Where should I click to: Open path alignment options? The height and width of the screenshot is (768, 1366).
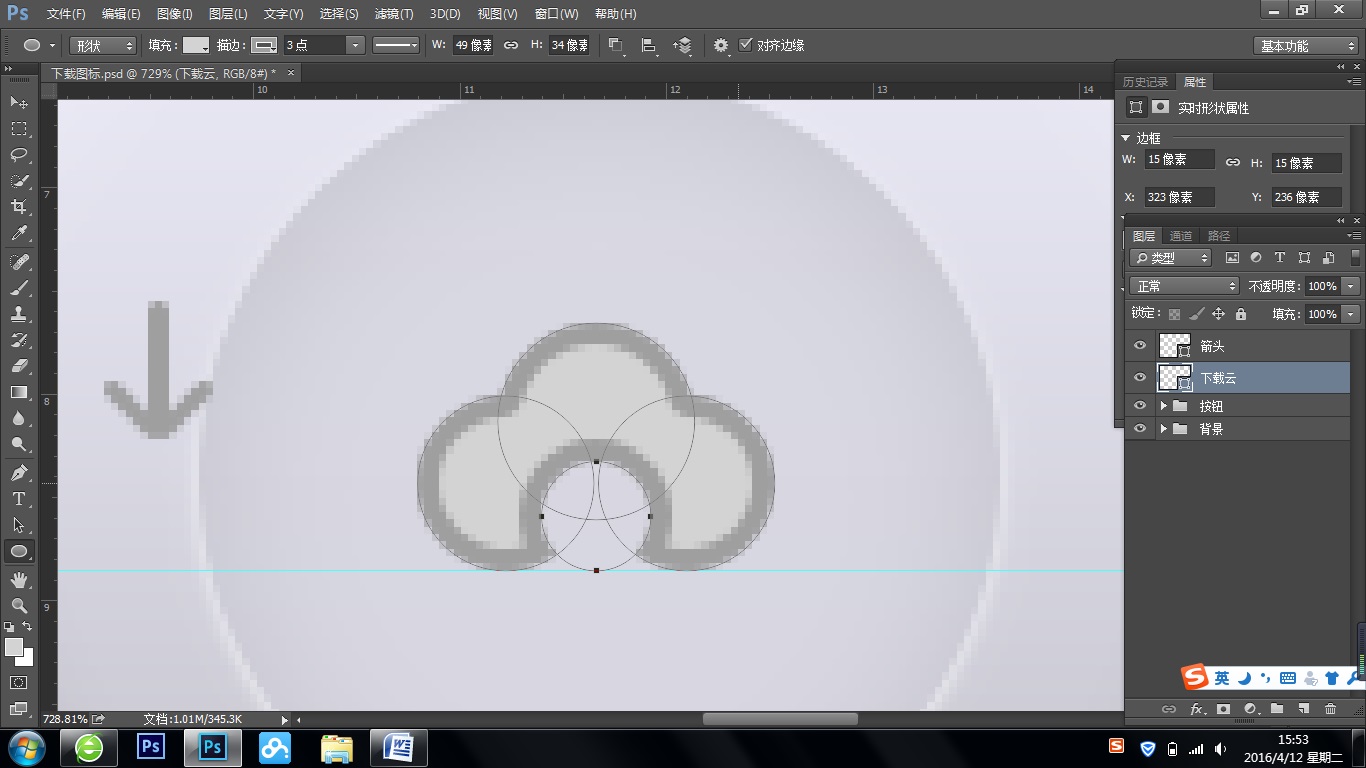click(649, 45)
